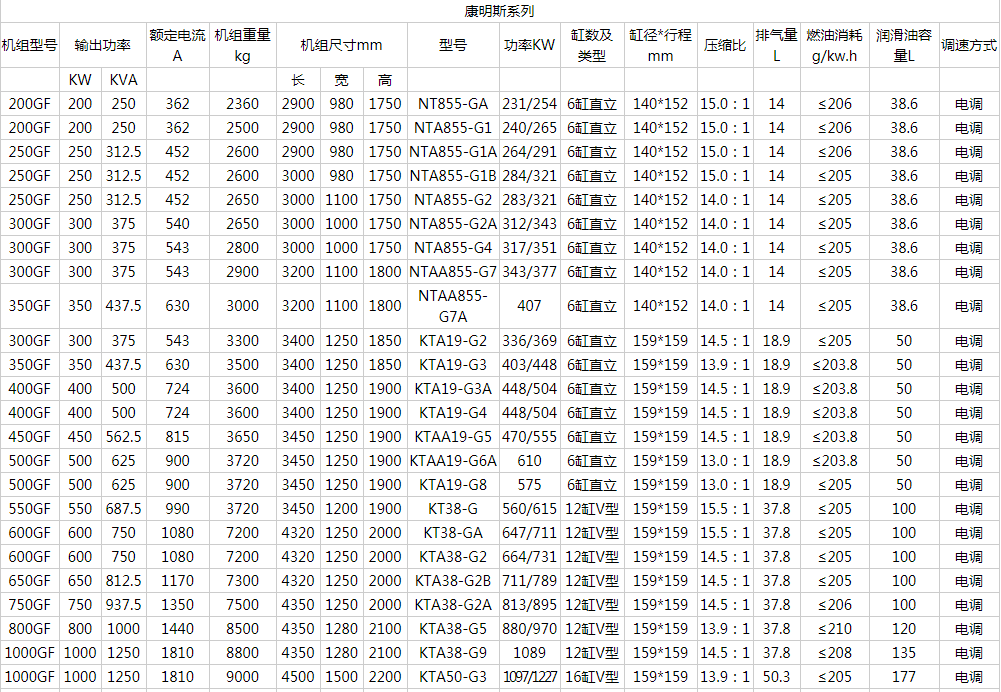Select the 燃油消耗 g/kw.h header

[834, 45]
